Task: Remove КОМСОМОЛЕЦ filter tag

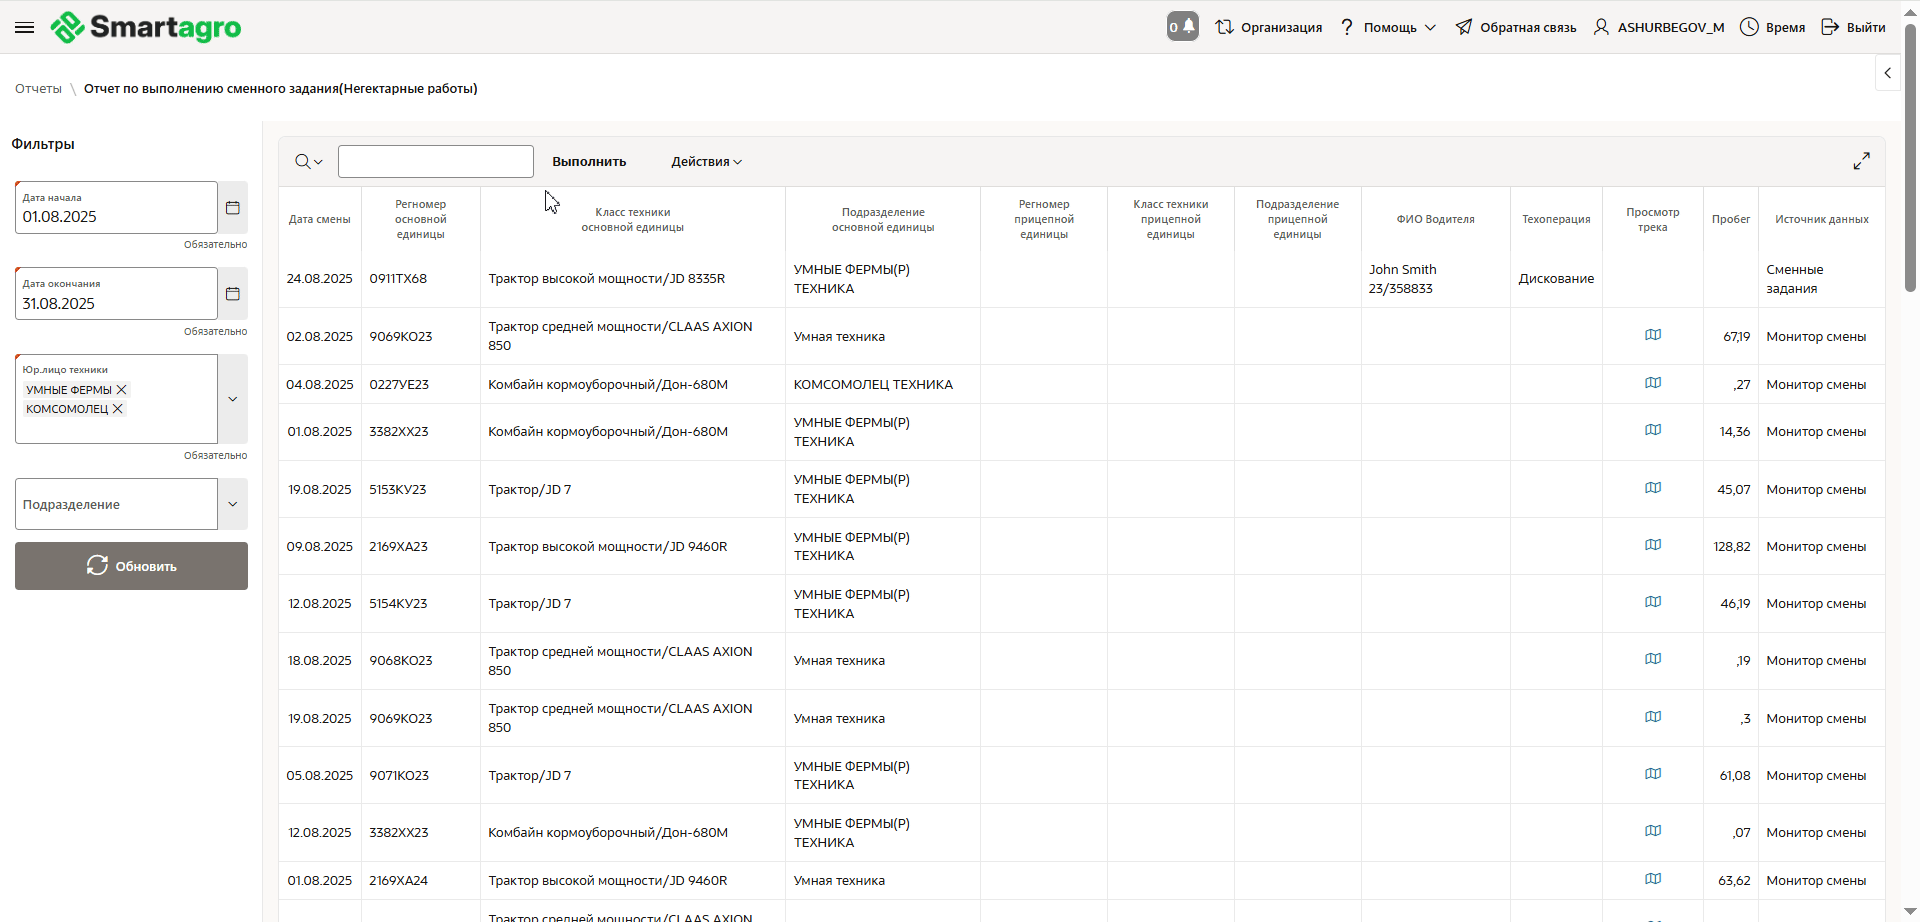Action: click(x=118, y=409)
